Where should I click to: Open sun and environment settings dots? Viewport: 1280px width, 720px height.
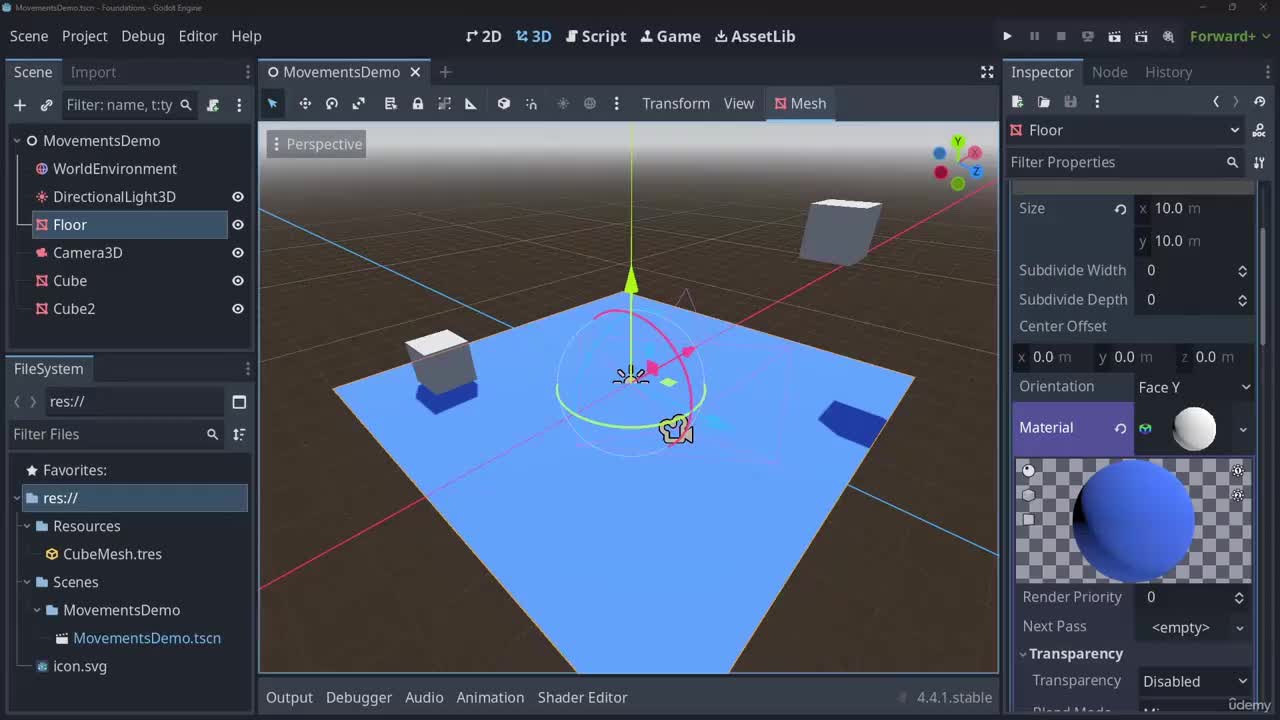tap(616, 103)
